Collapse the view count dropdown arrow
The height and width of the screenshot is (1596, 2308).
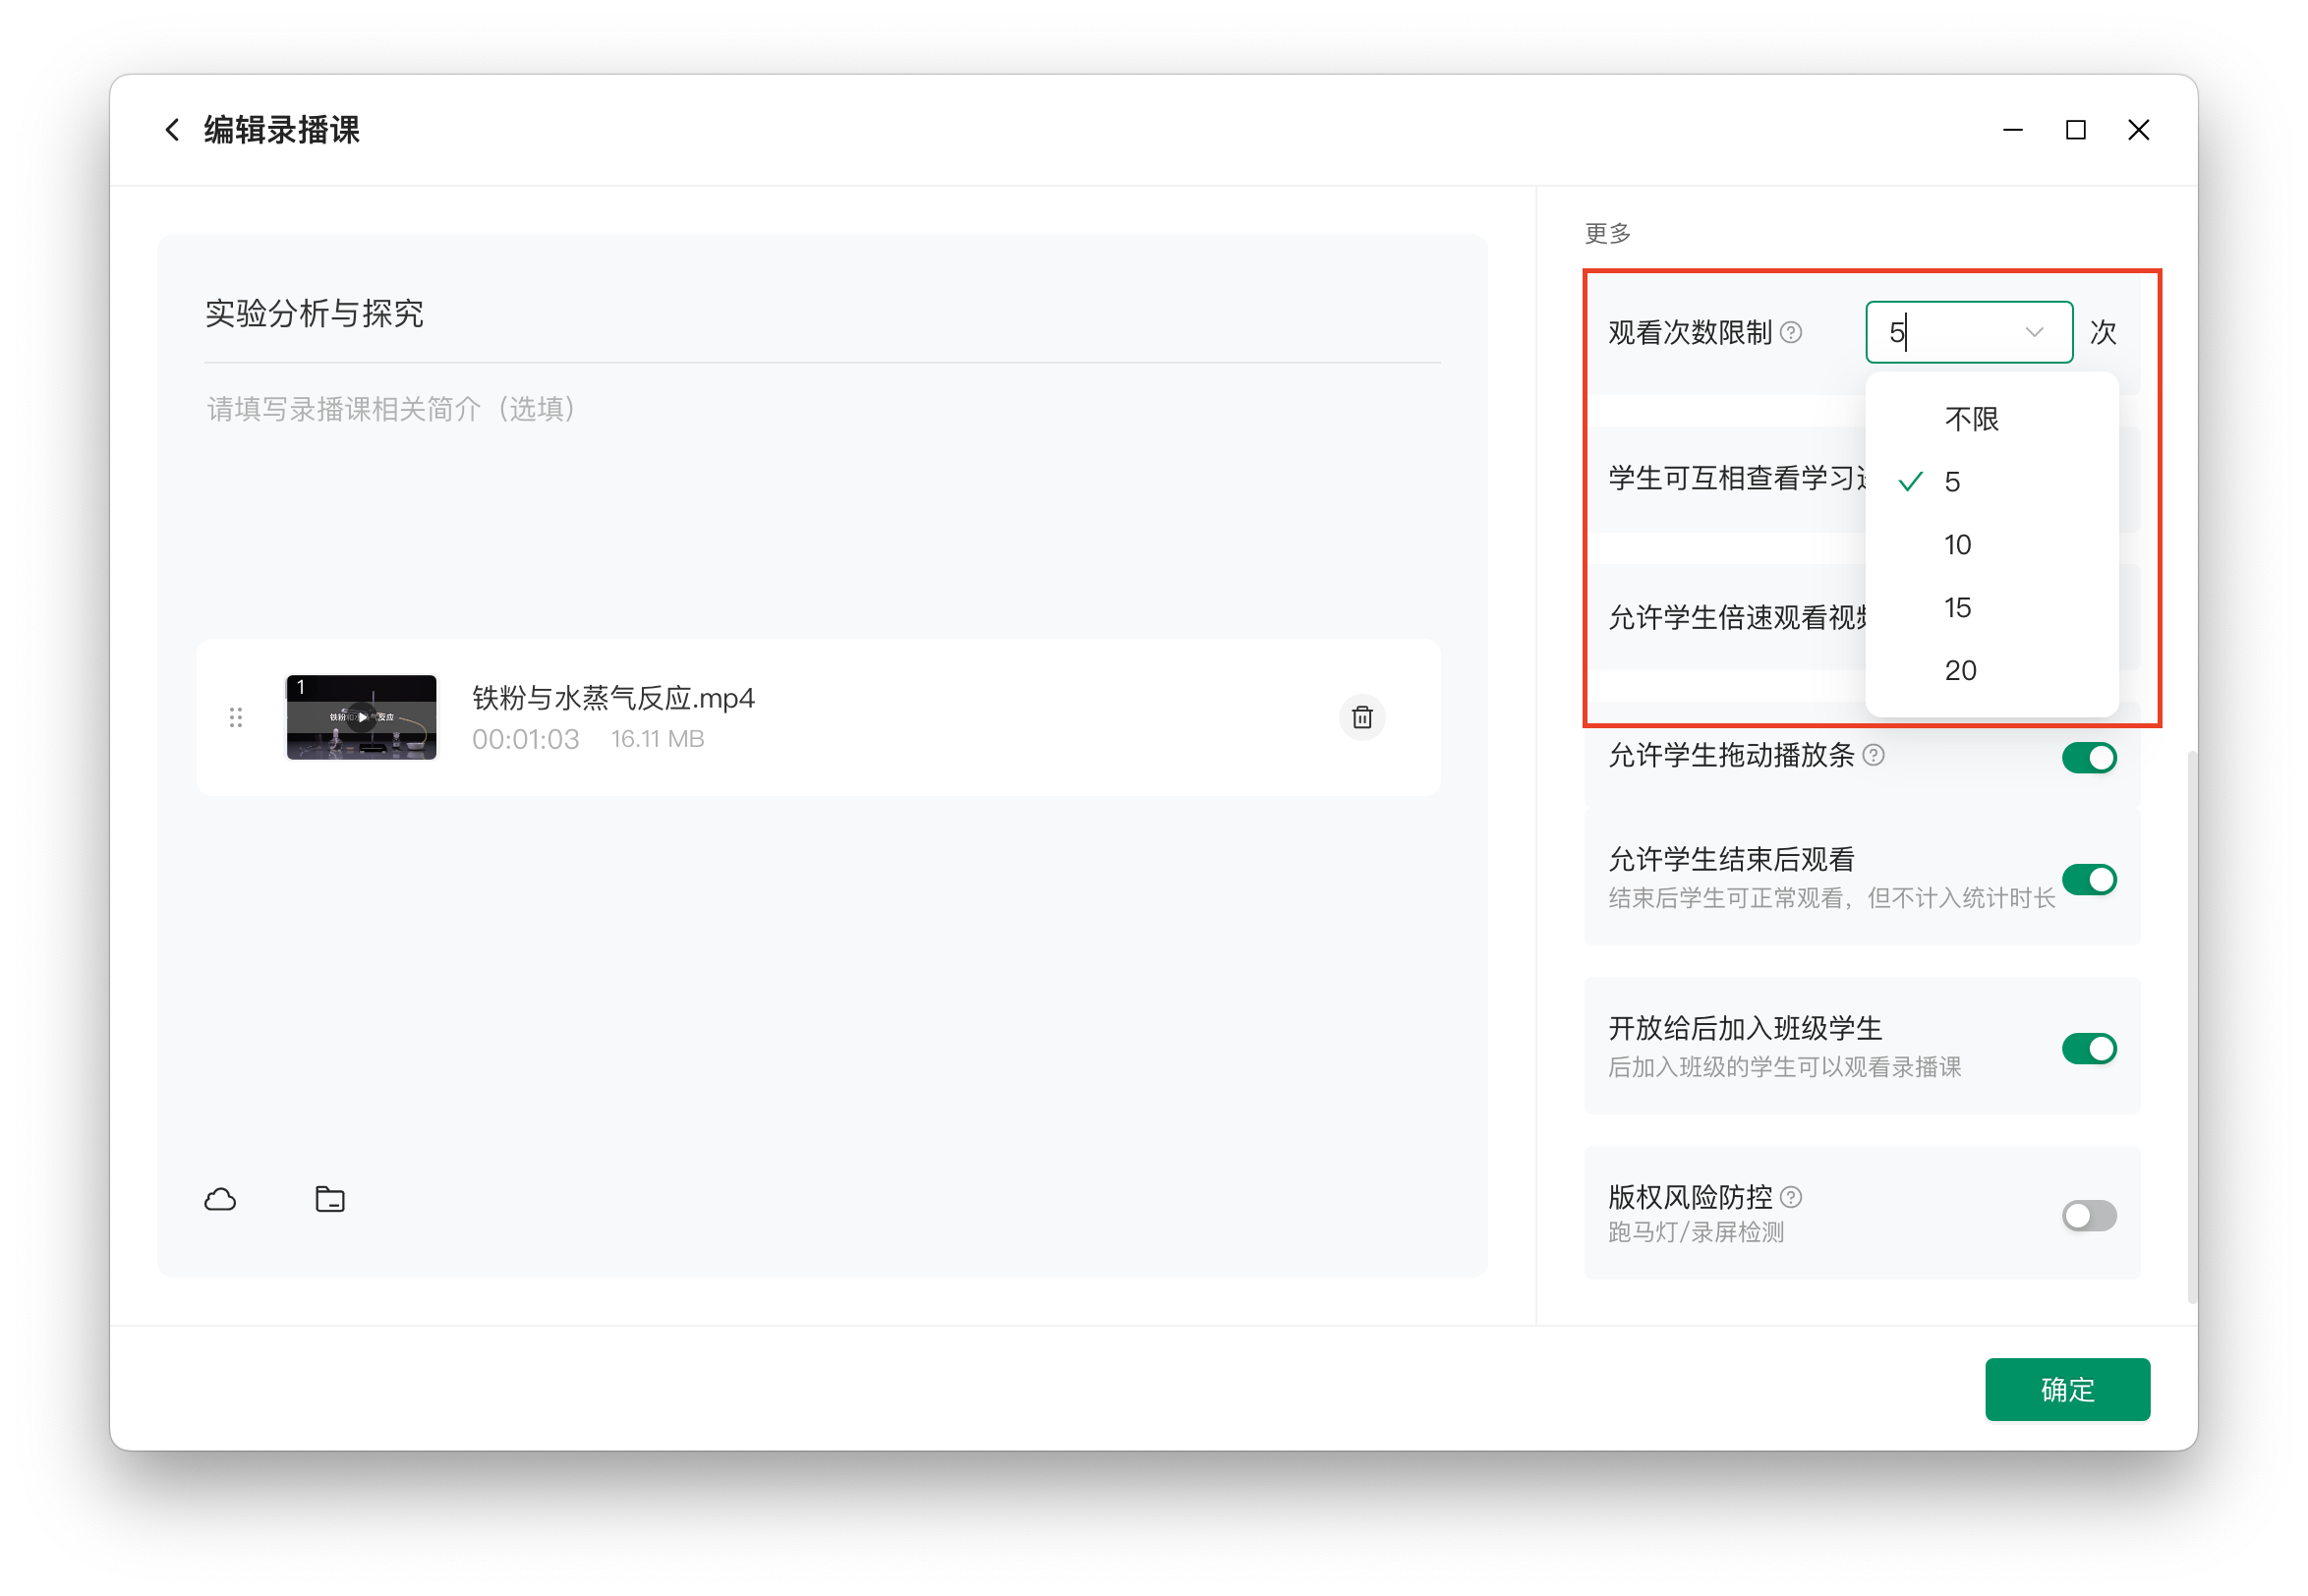point(2033,332)
